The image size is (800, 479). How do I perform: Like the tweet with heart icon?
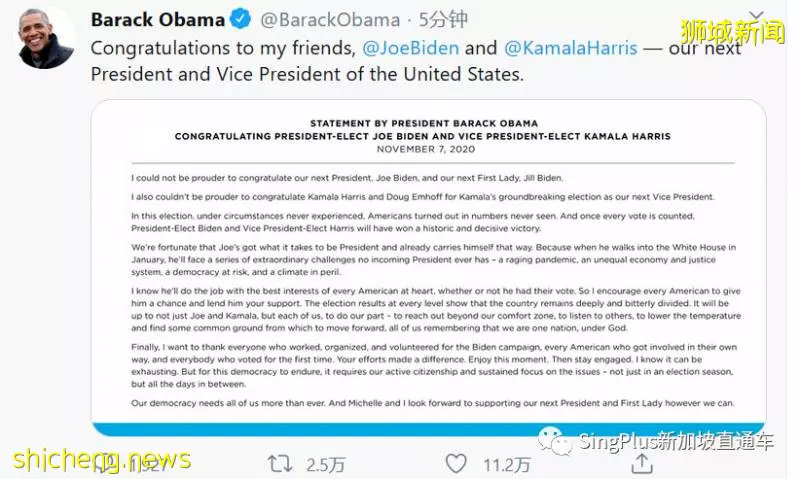pos(456,464)
